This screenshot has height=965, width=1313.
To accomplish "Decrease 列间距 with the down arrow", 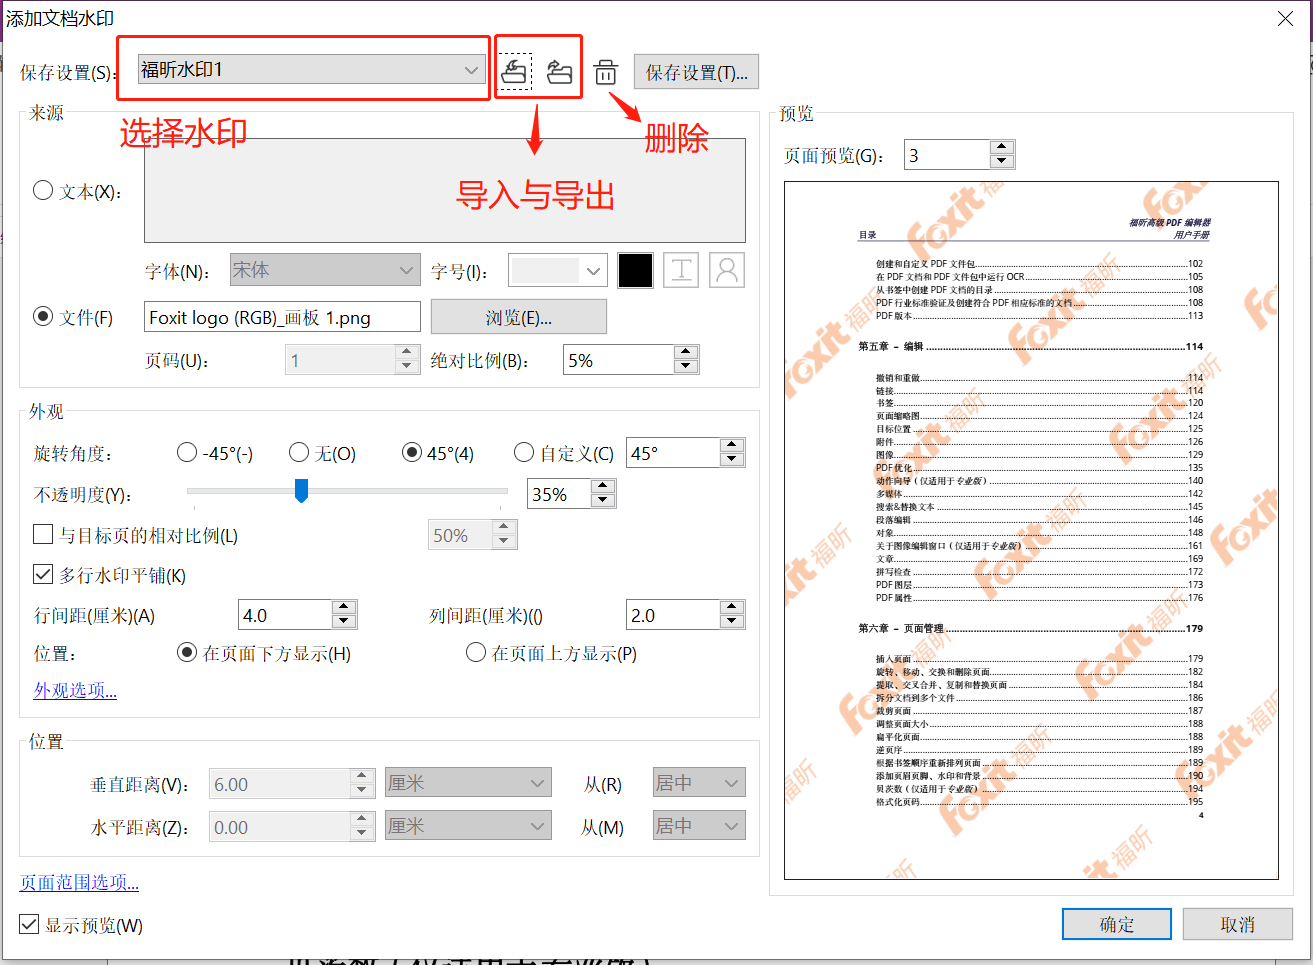I will point(733,621).
